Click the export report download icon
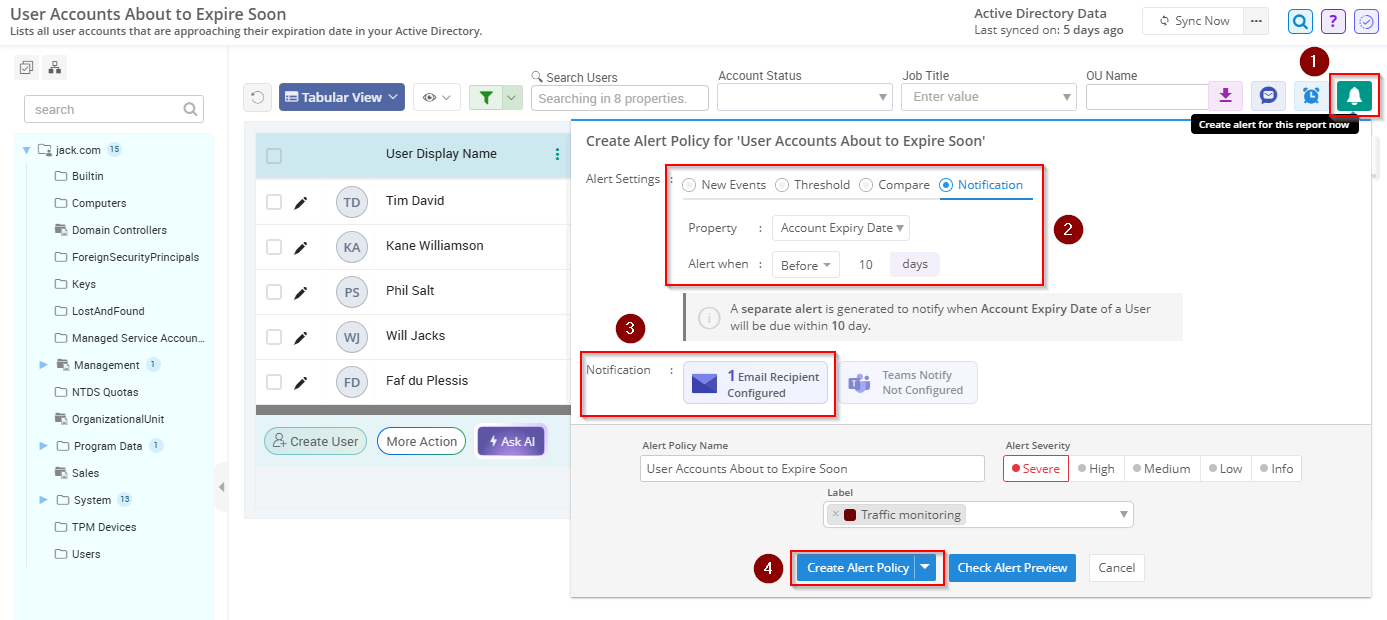The width and height of the screenshot is (1387, 620). (x=1225, y=95)
